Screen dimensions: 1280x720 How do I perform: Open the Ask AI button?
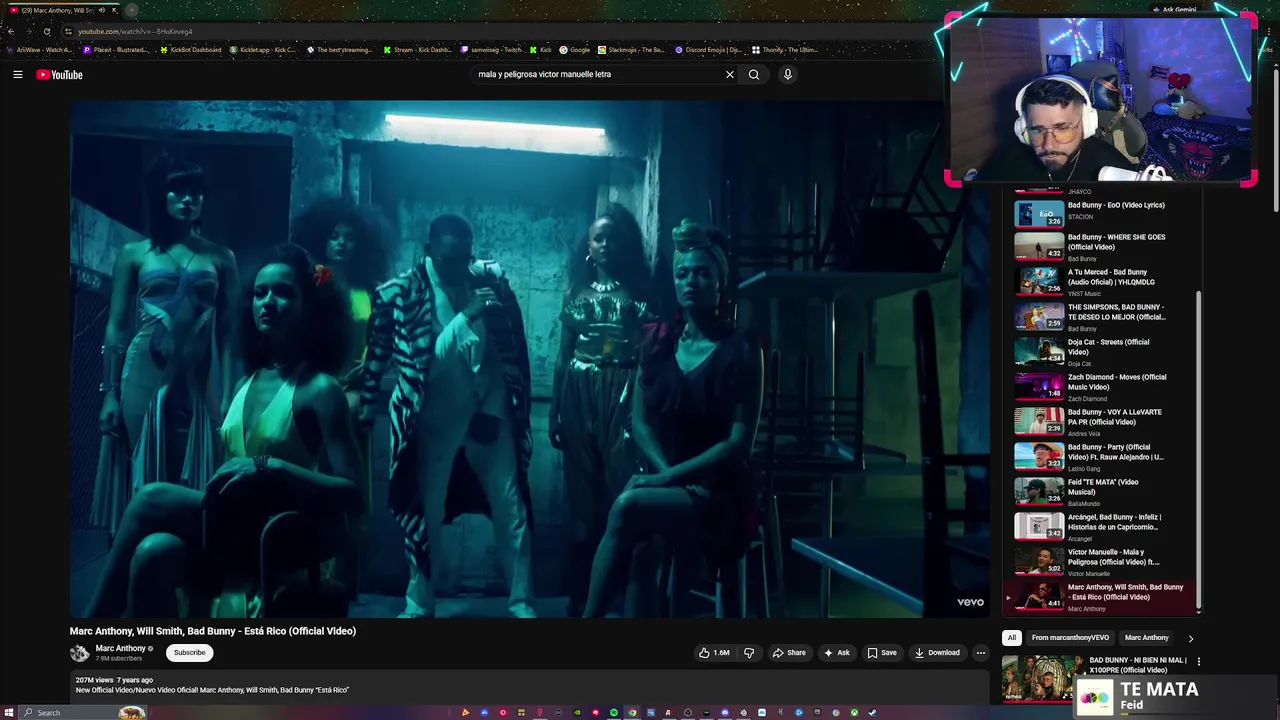pos(836,653)
